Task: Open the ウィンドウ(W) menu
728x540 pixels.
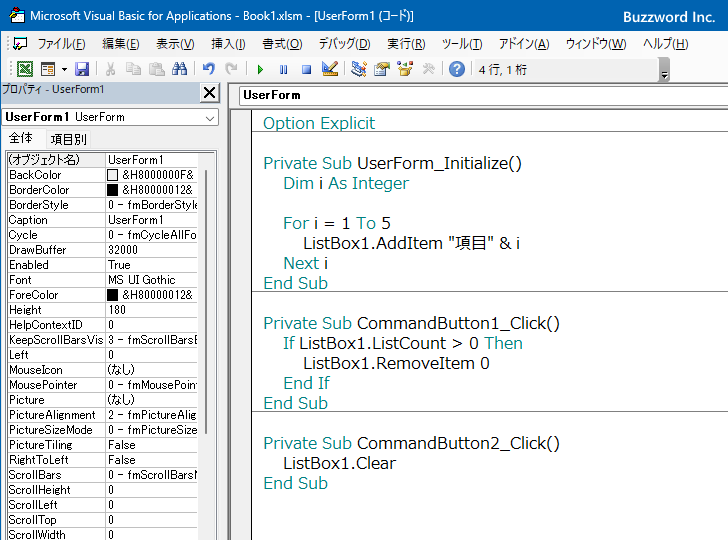Action: pyautogui.click(x=596, y=44)
